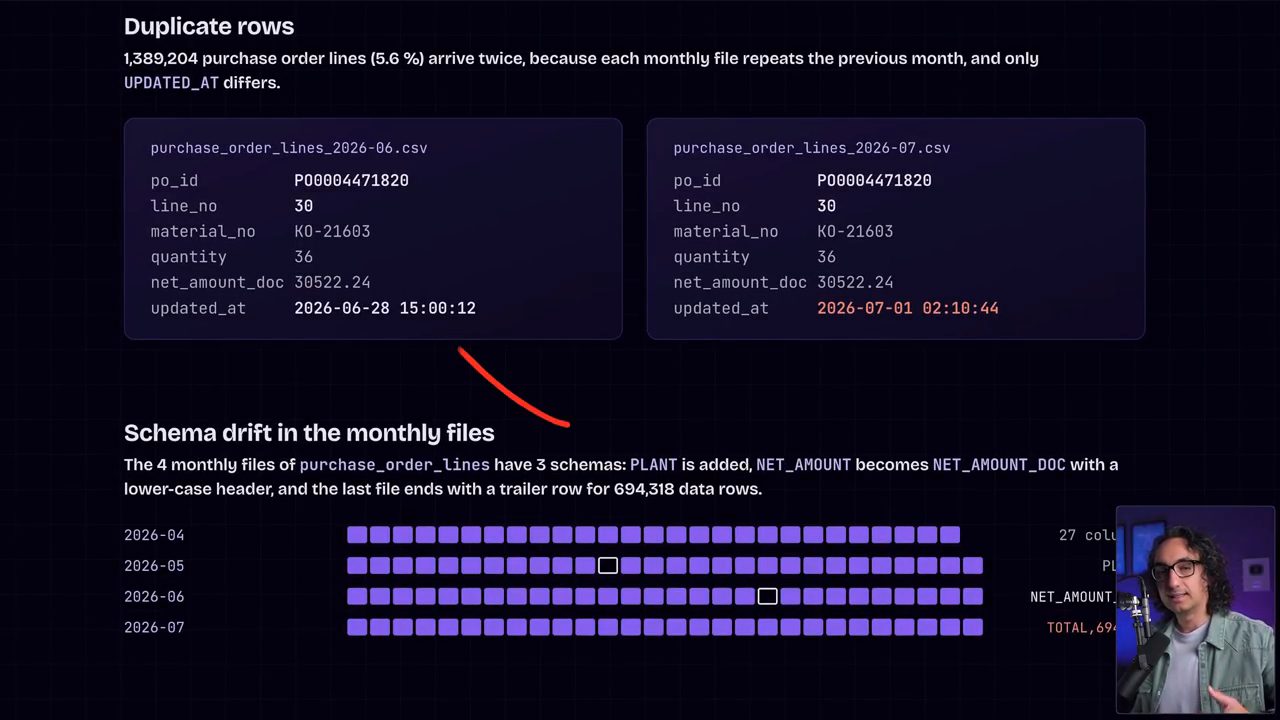Click the 1,389,204 figure in the duplicate rows paragraph
The width and height of the screenshot is (1280, 720).
pos(160,58)
